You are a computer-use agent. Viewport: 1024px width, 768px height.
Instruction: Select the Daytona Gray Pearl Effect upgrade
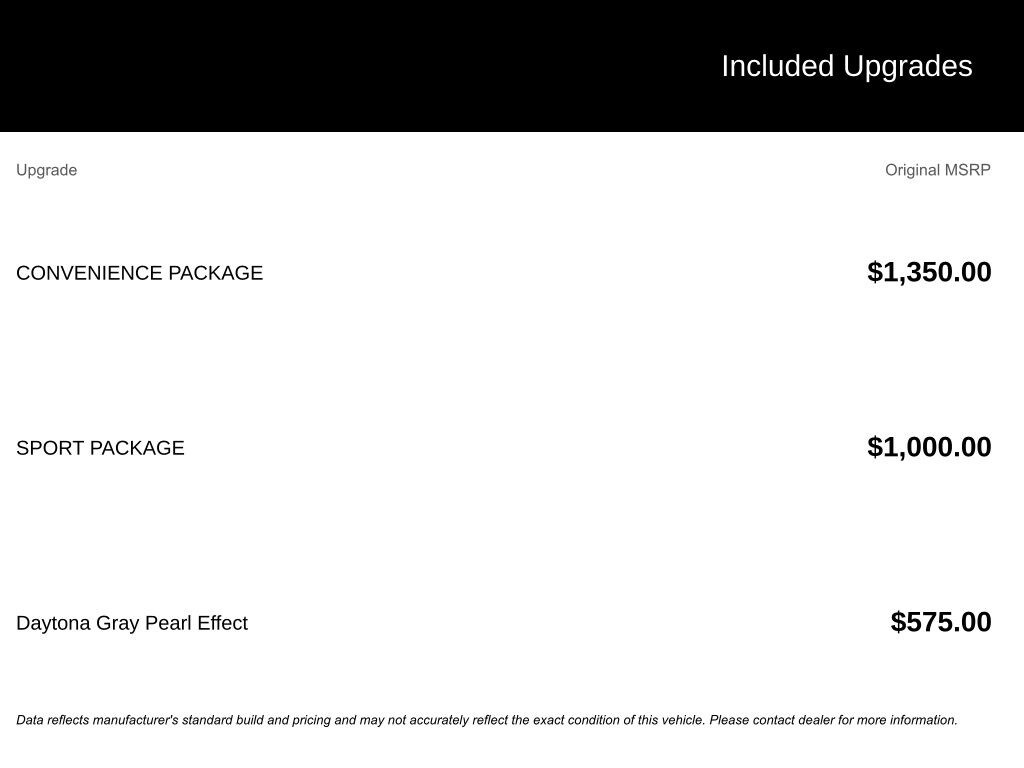pyautogui.click(x=132, y=623)
